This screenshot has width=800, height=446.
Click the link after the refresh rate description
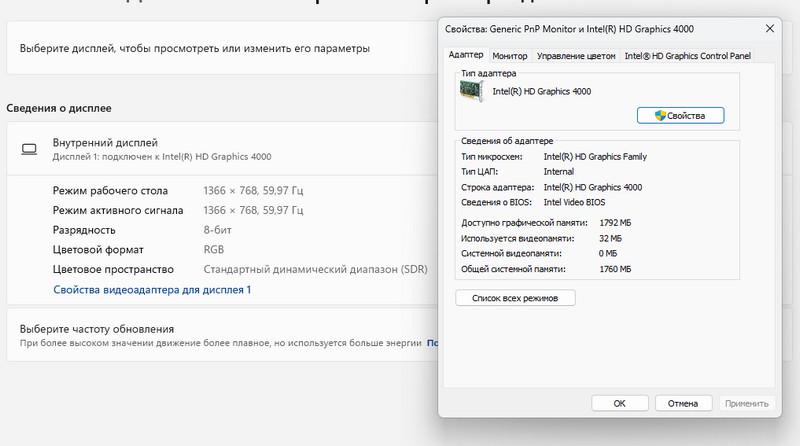click(x=432, y=343)
